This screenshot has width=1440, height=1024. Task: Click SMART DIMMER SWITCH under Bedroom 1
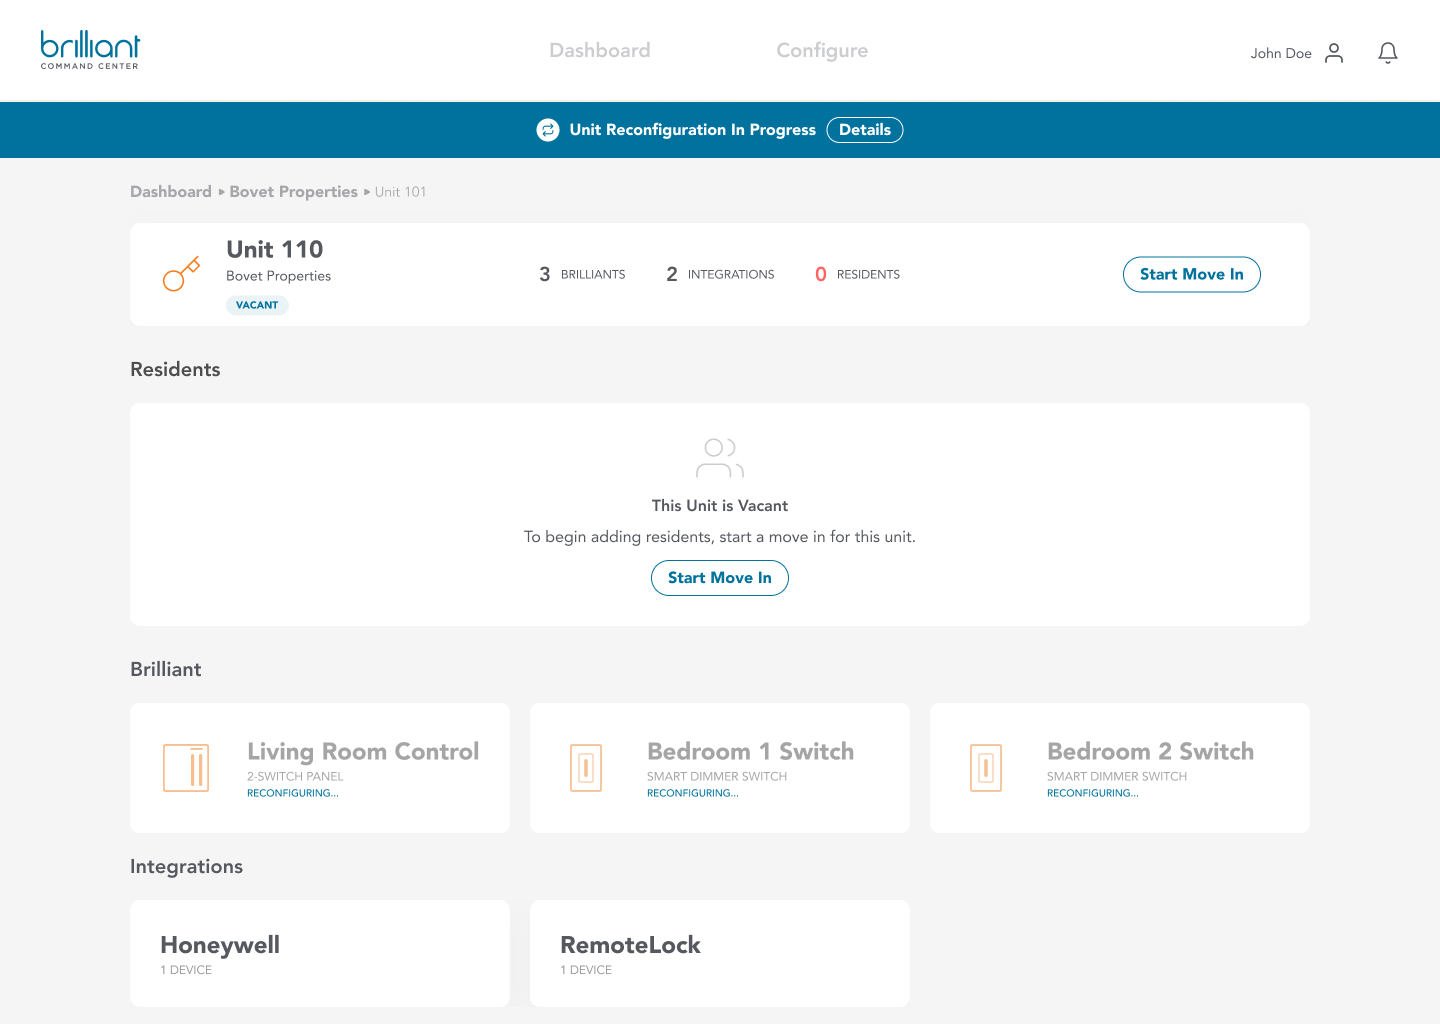pos(717,776)
